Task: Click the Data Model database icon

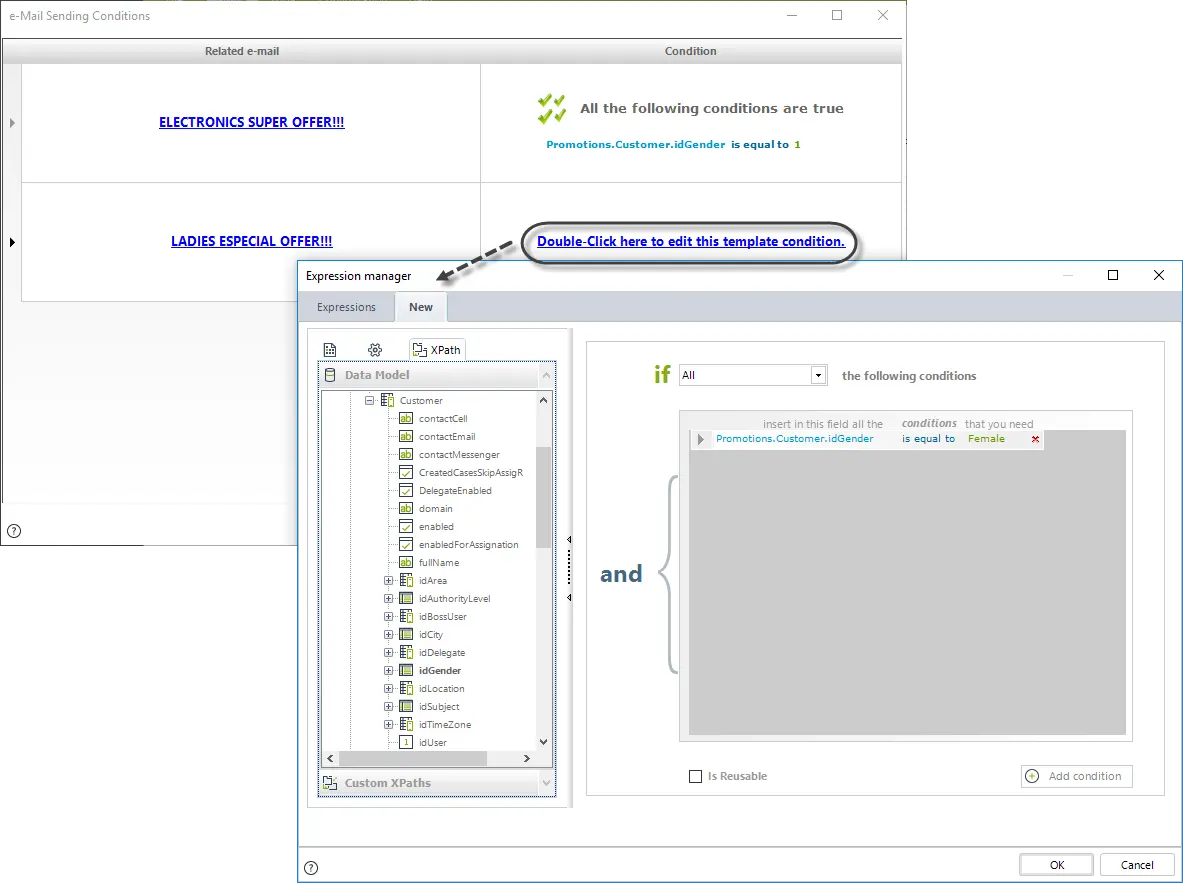Action: pos(330,375)
